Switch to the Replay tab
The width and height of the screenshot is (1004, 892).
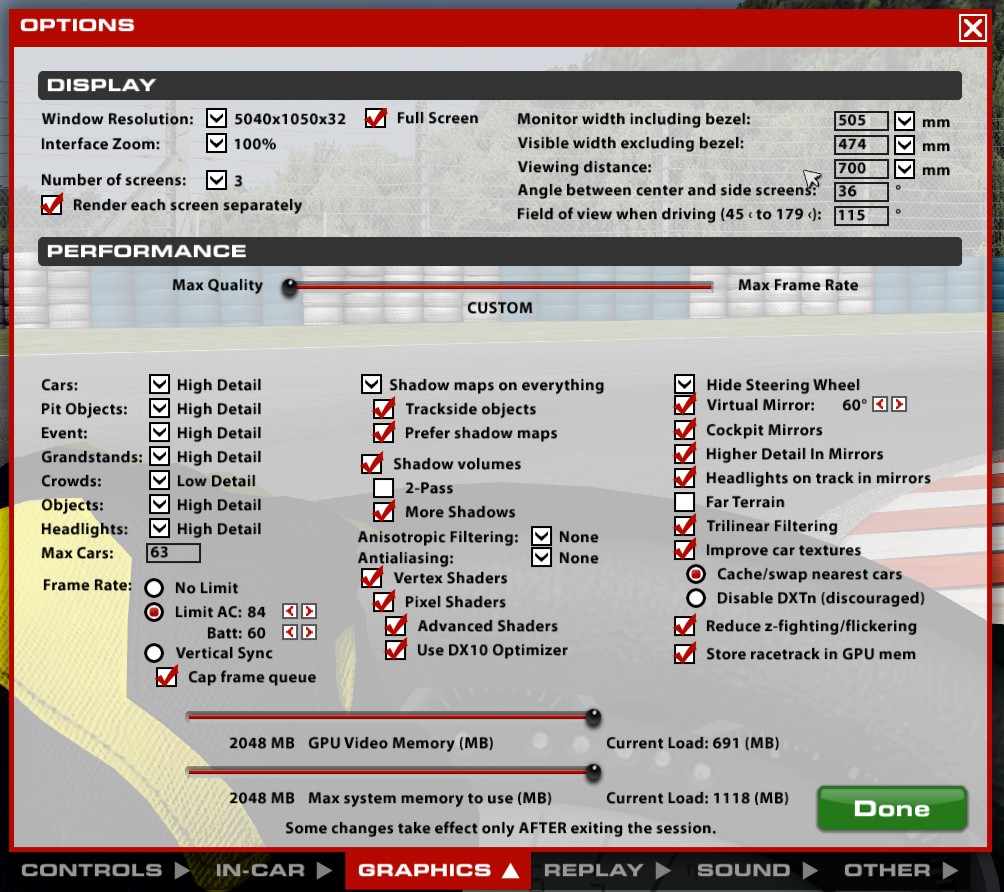607,870
